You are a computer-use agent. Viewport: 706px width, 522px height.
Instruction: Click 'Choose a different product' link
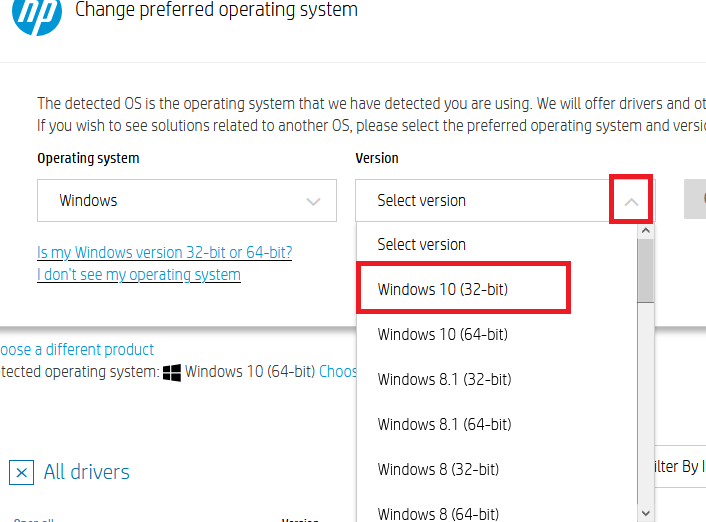coord(77,350)
